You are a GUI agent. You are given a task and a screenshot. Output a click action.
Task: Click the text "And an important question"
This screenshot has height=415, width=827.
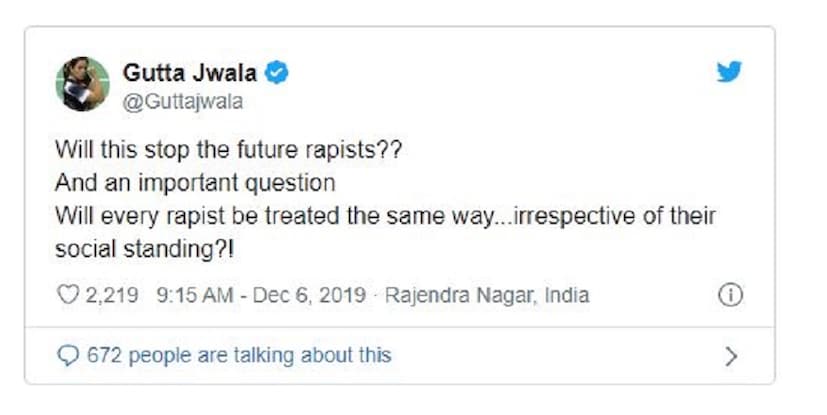click(195, 185)
